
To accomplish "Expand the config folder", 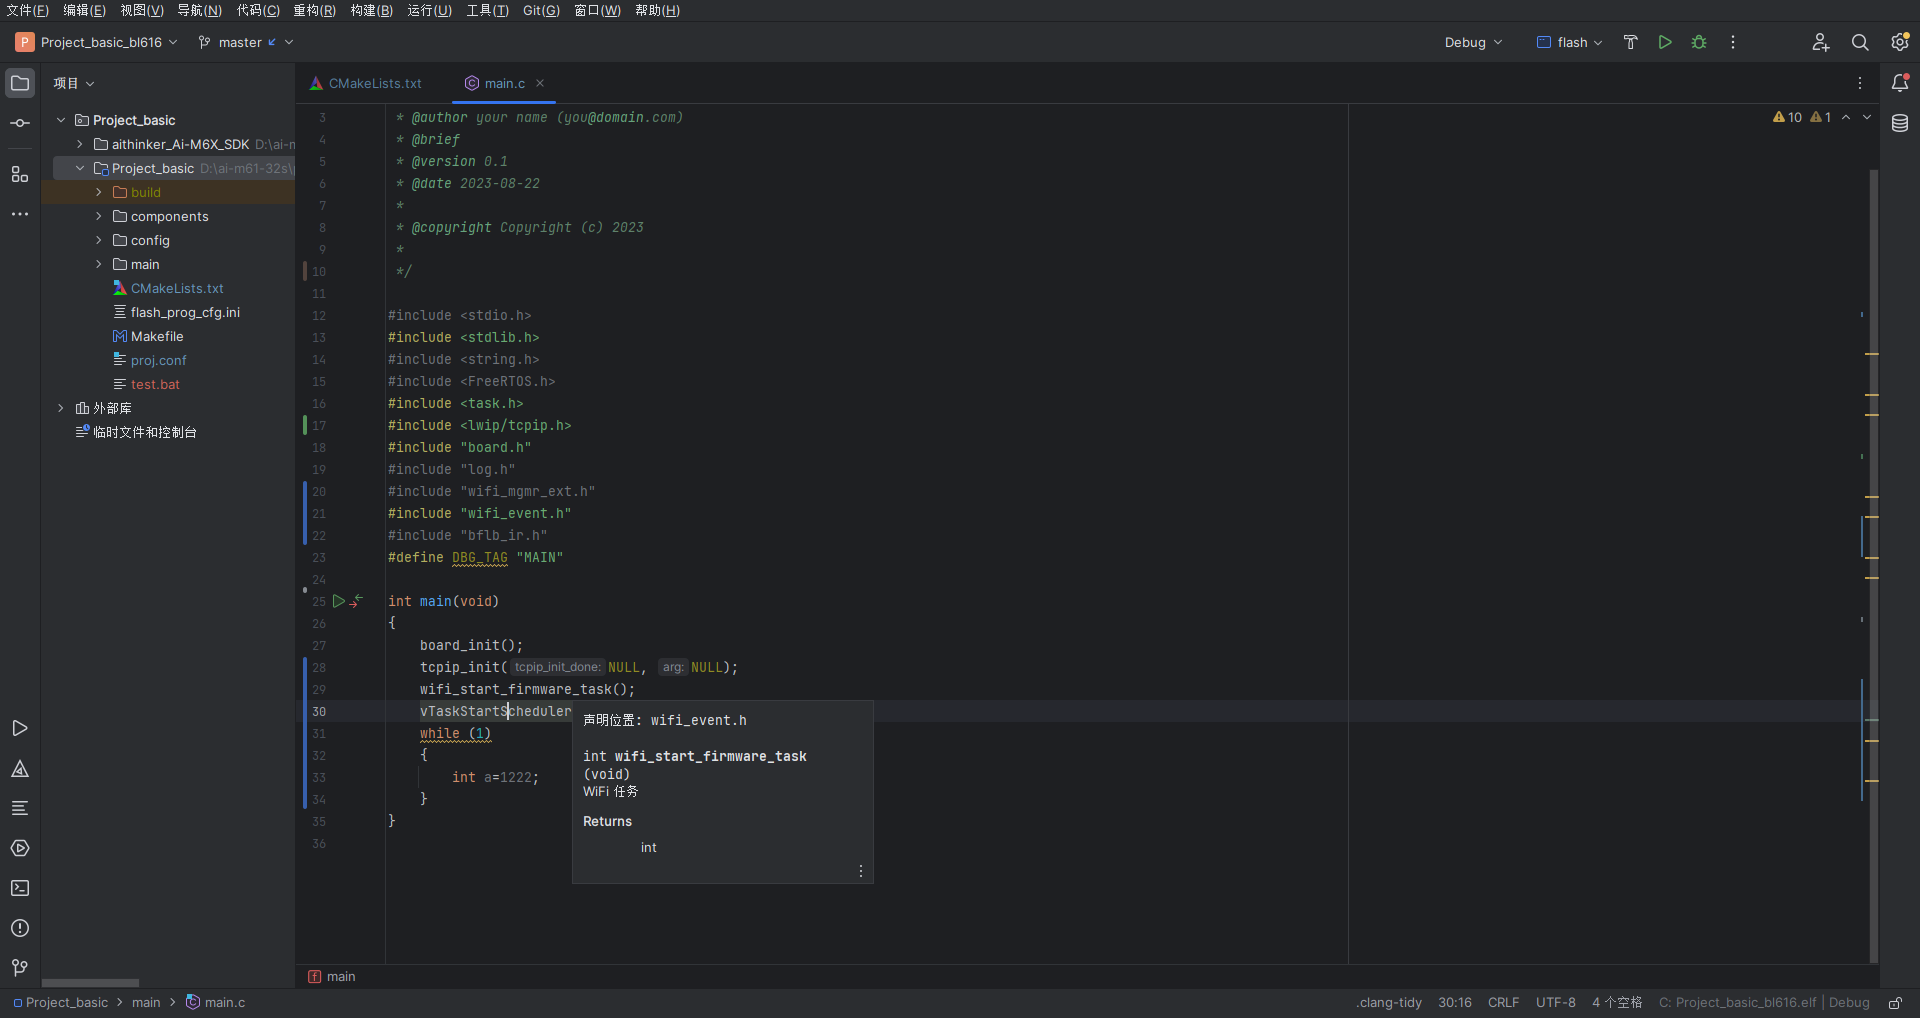I will (99, 240).
